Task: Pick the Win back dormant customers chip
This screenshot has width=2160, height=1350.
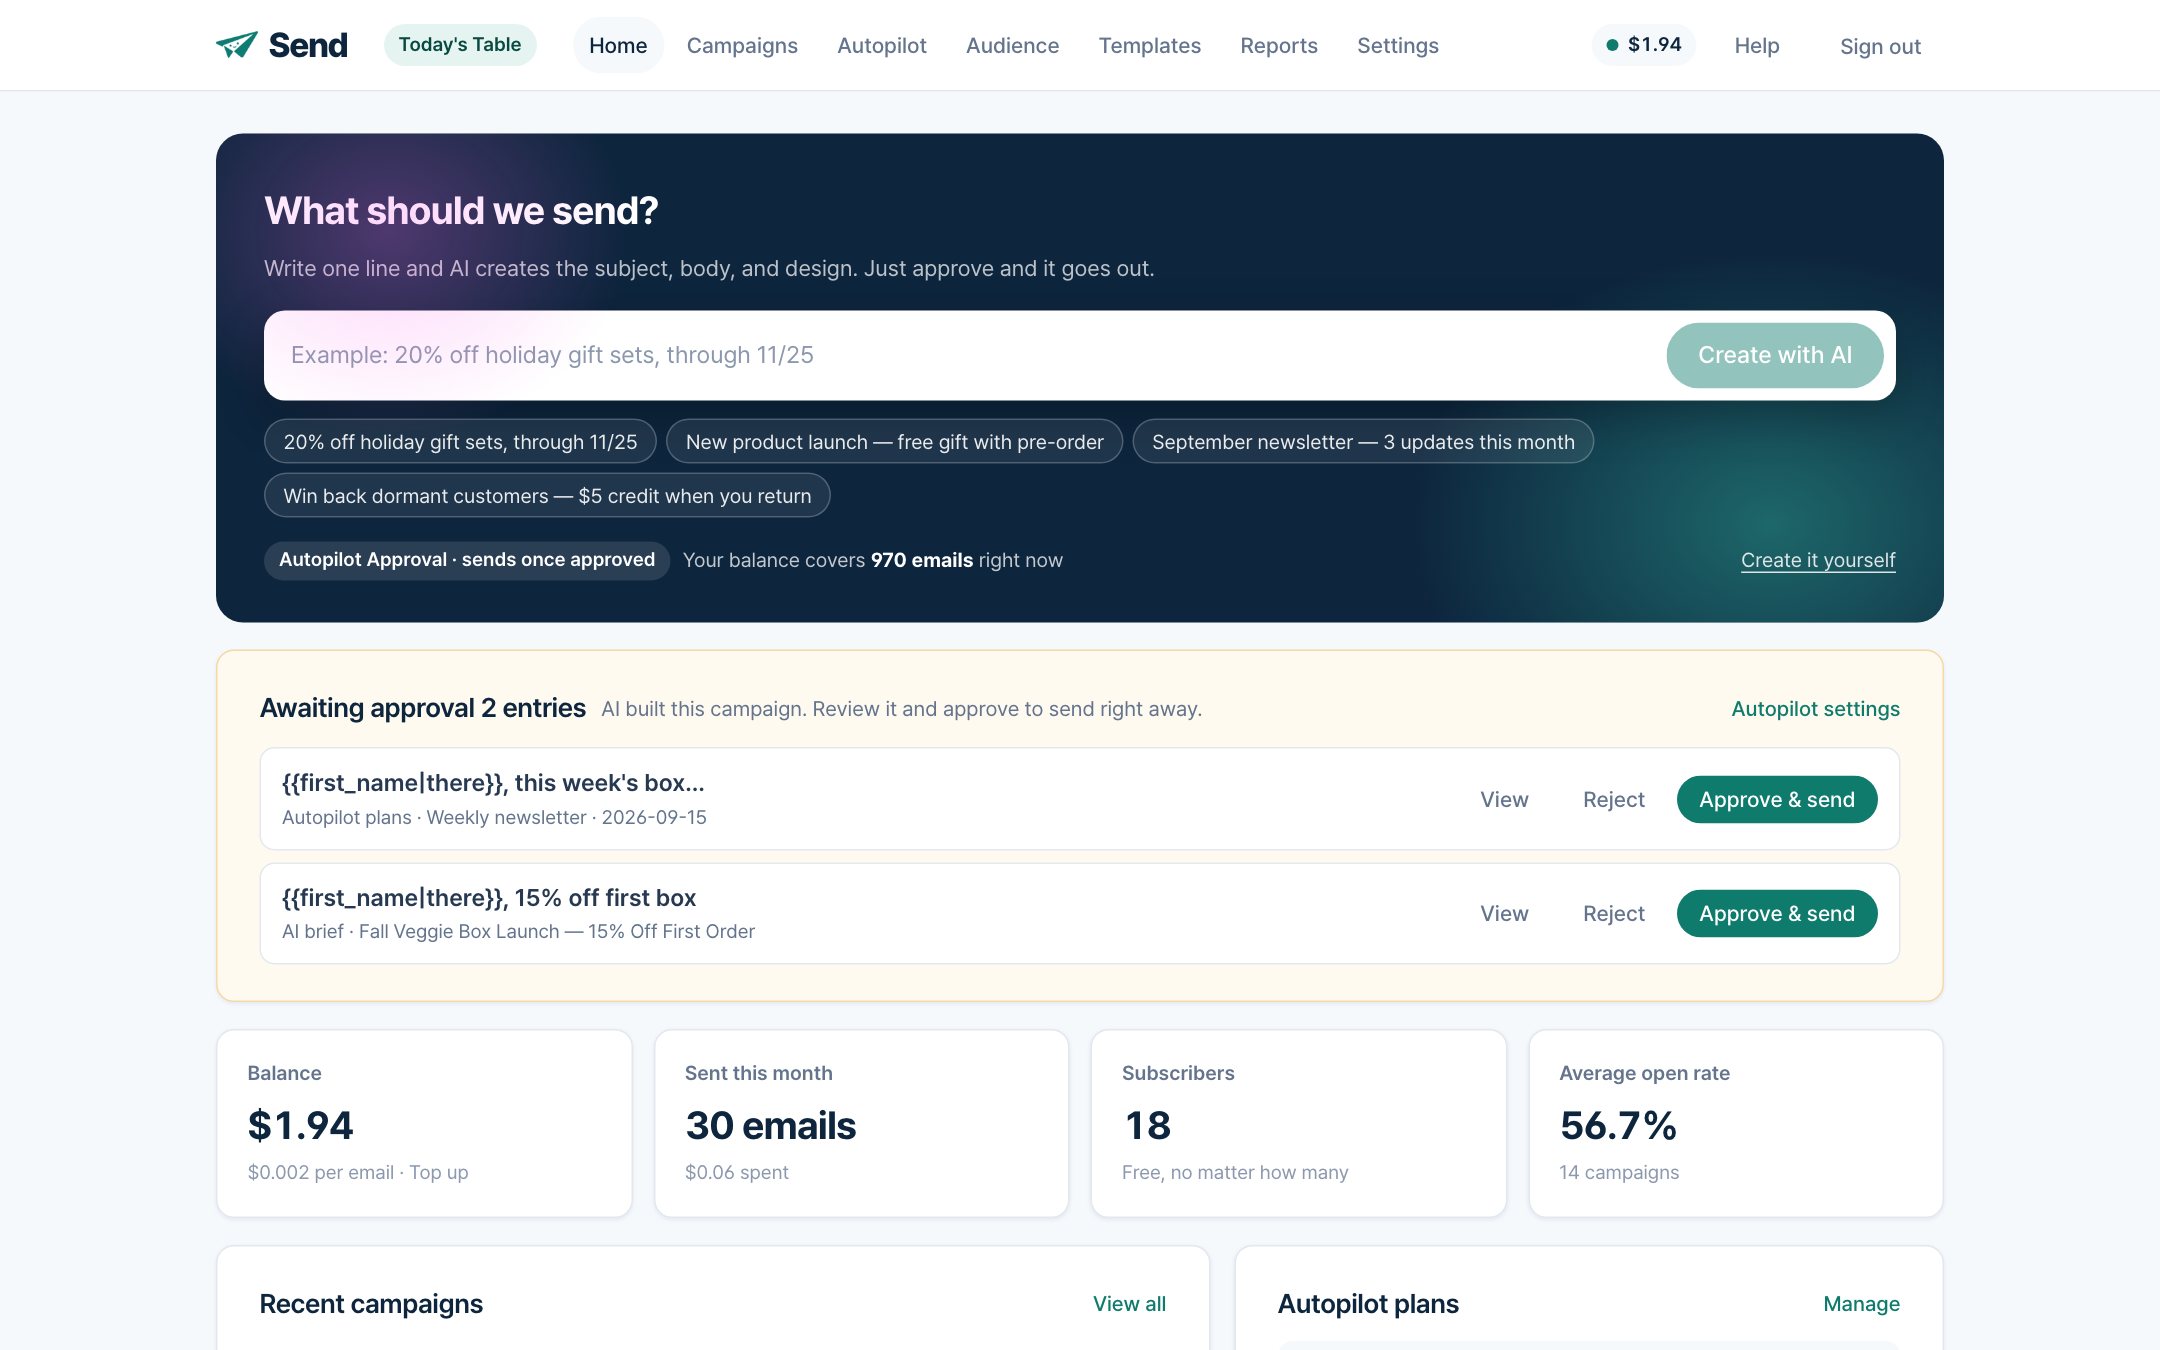Action: (547, 496)
